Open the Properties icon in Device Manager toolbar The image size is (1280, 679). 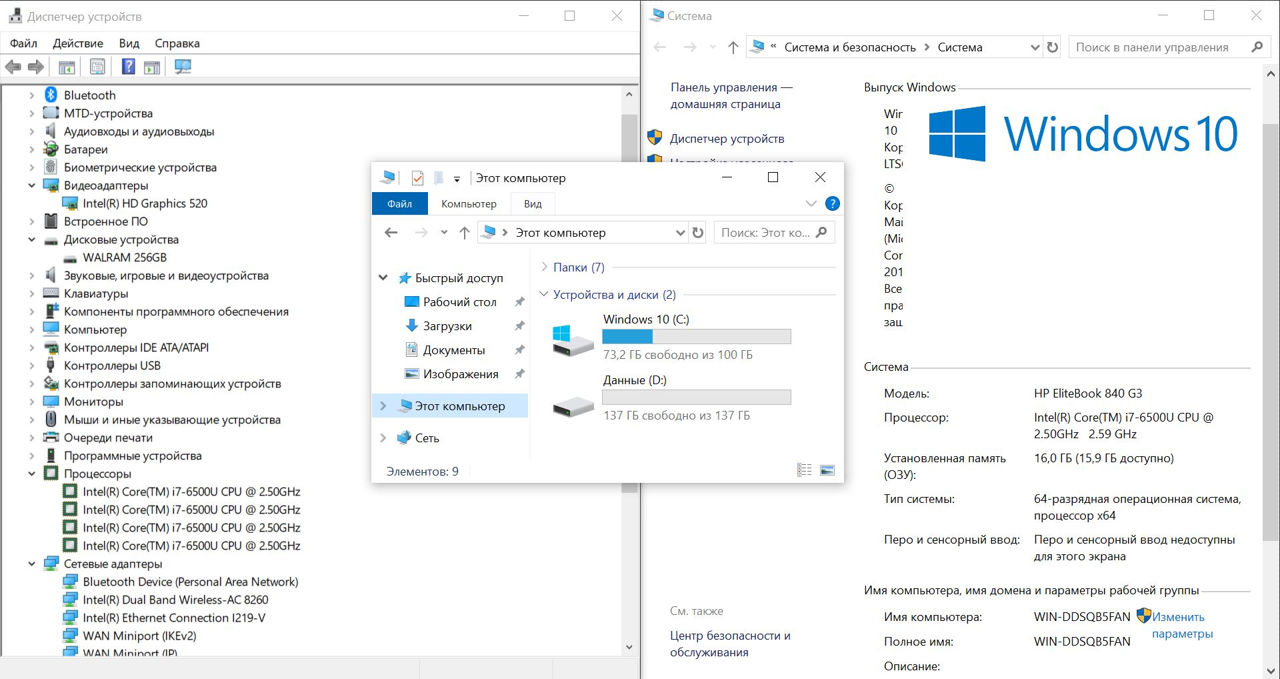pos(97,67)
